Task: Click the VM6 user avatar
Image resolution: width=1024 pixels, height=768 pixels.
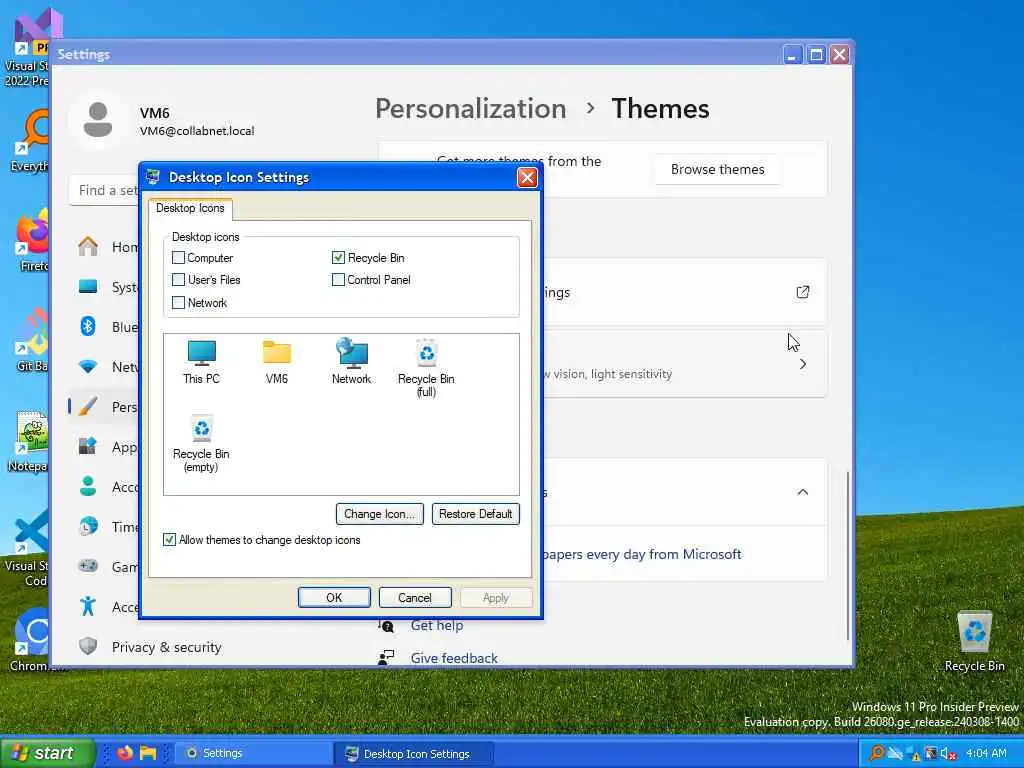Action: 98,120
